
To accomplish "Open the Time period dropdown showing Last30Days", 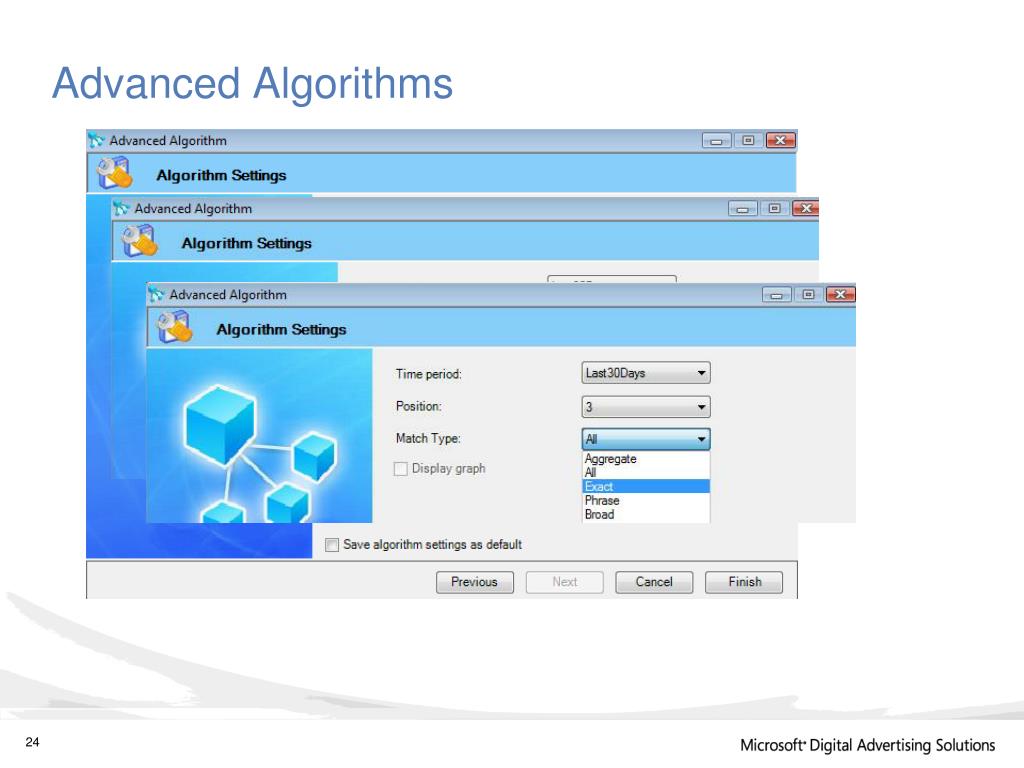I will (x=645, y=373).
